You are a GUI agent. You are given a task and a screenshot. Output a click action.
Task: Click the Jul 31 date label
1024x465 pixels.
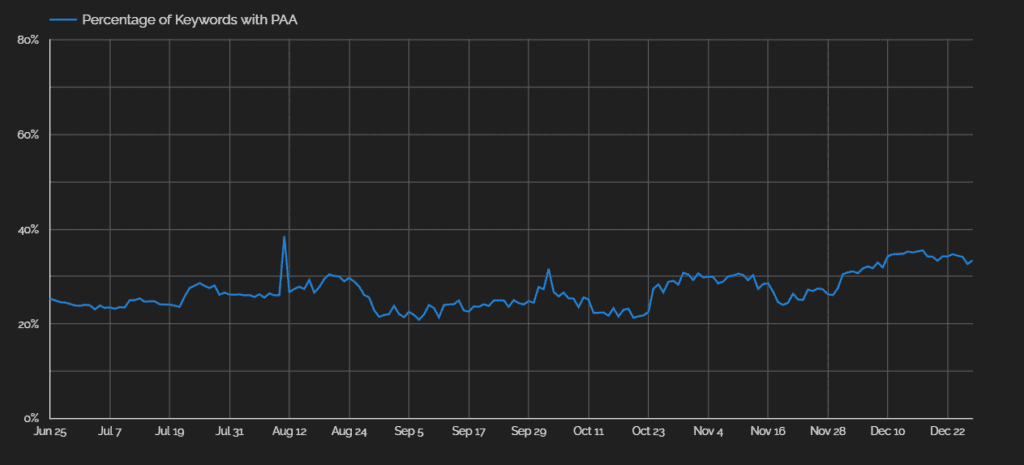pyautogui.click(x=229, y=432)
